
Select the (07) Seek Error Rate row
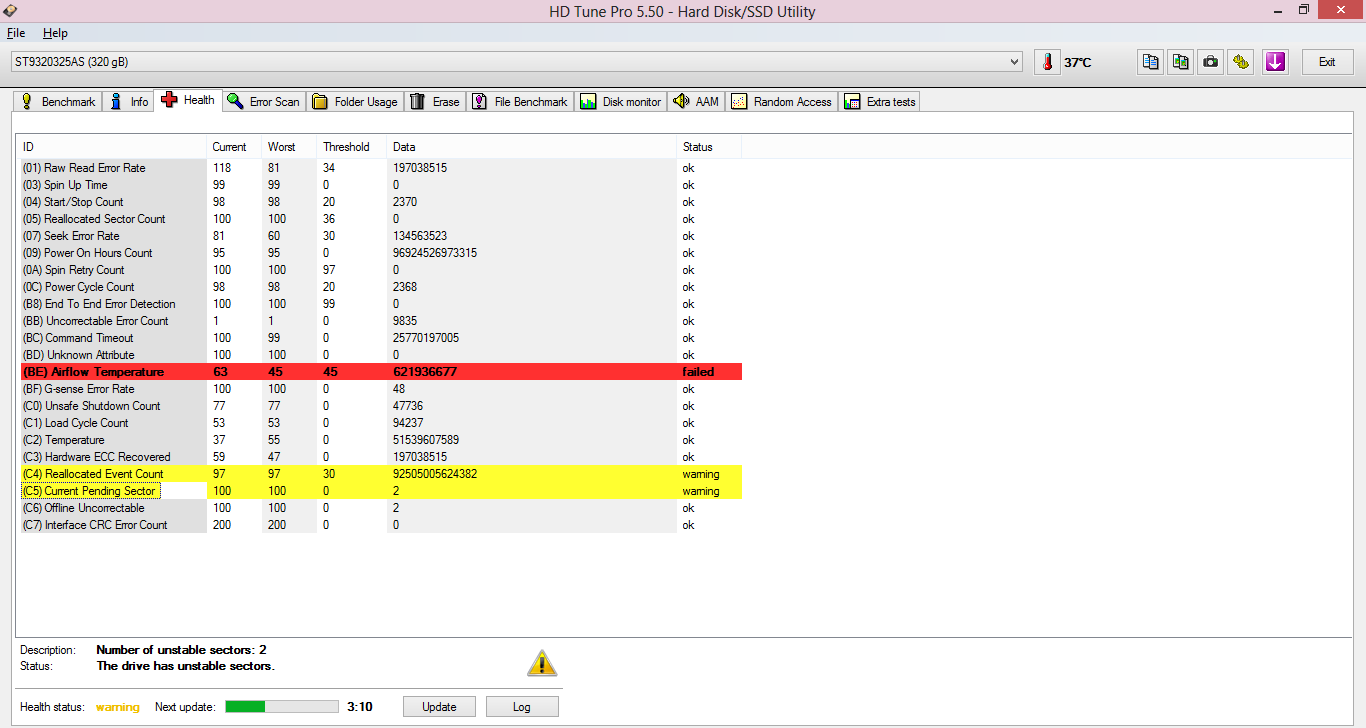[381, 236]
